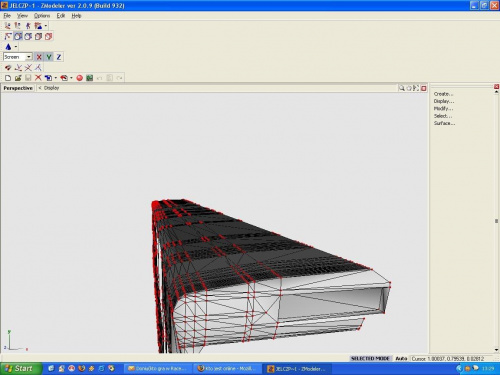
Task: Click the viewport zoom magnifier icon
Action: coord(402,88)
